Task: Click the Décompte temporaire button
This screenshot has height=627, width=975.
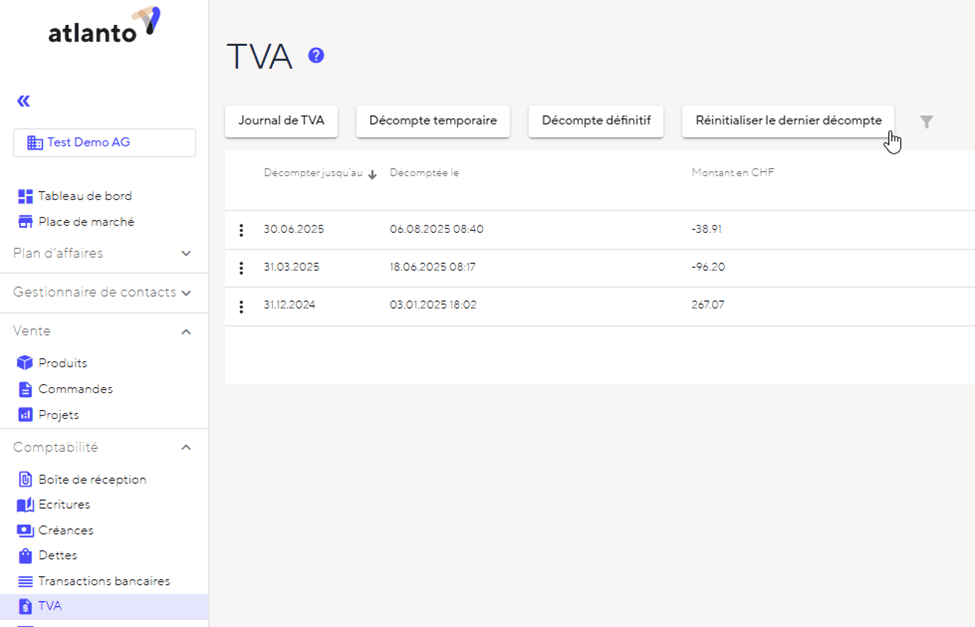Action: 433,121
